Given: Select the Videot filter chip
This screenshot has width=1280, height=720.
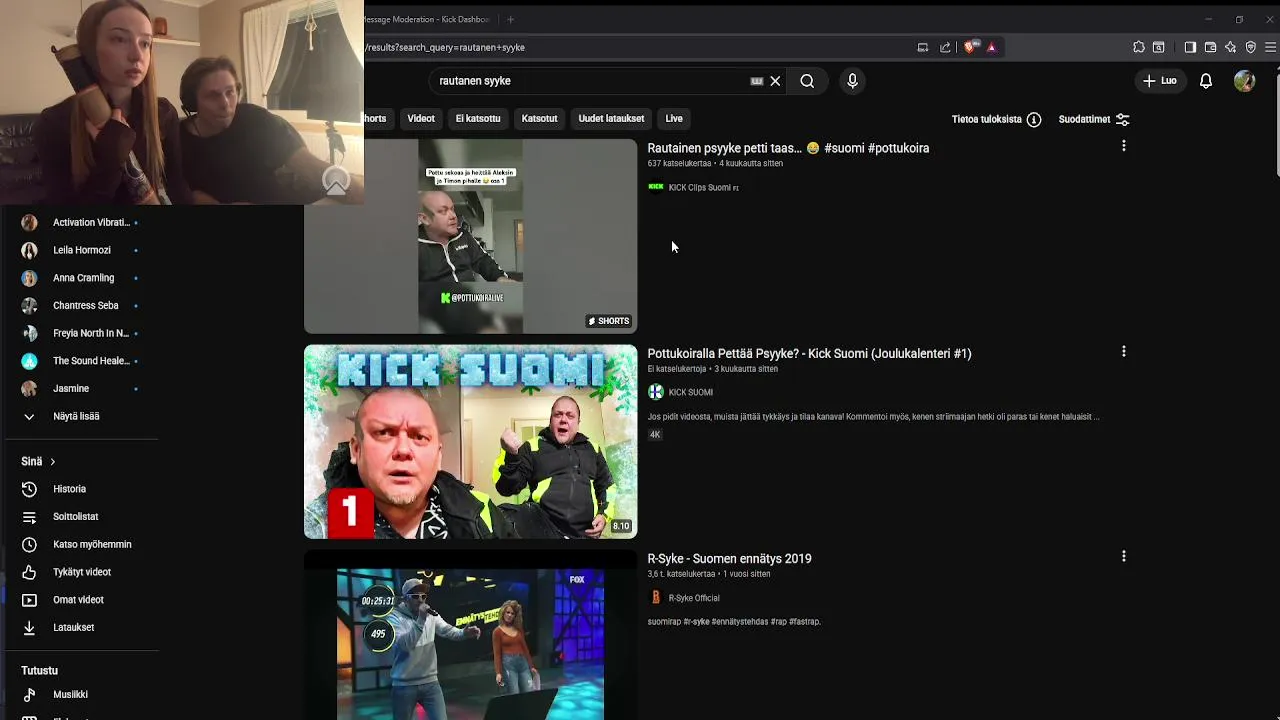Looking at the screenshot, I should 421,118.
